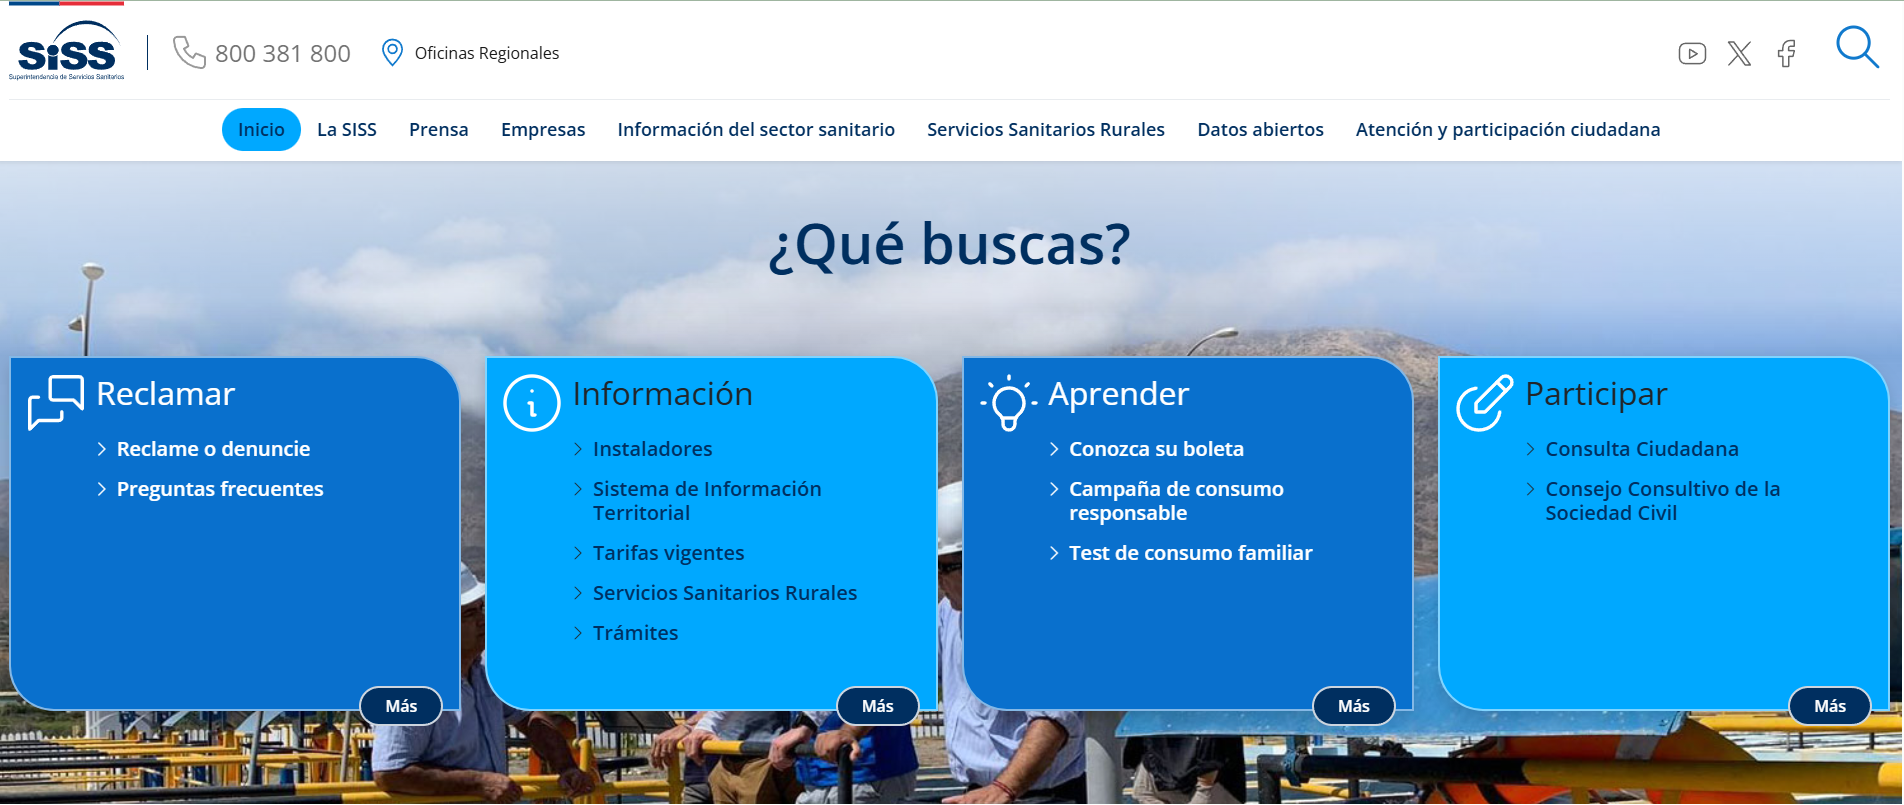This screenshot has height=805, width=1904.
Task: Click the Reclamar card heading
Action: pos(165,394)
